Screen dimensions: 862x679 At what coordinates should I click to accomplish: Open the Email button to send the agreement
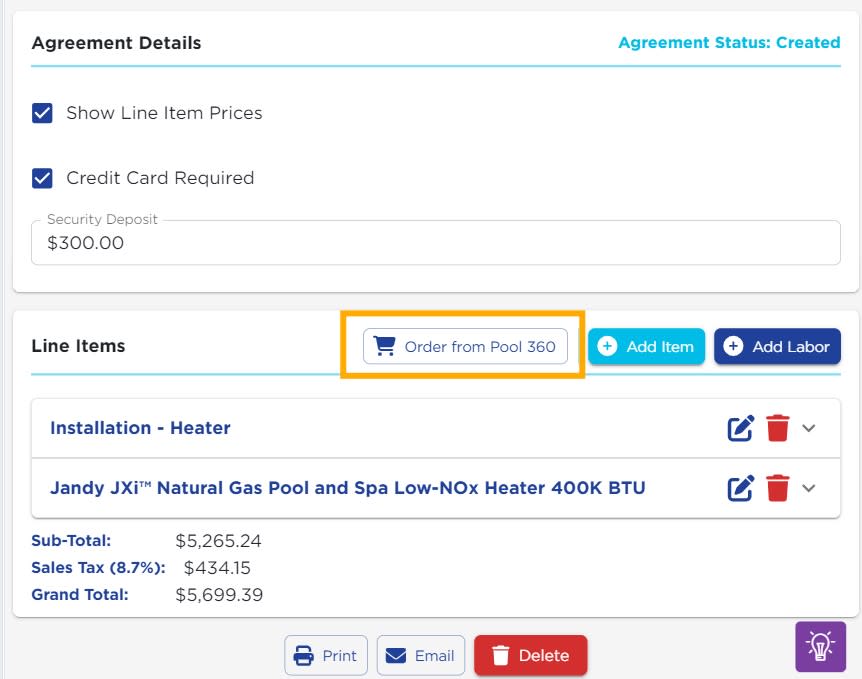421,655
